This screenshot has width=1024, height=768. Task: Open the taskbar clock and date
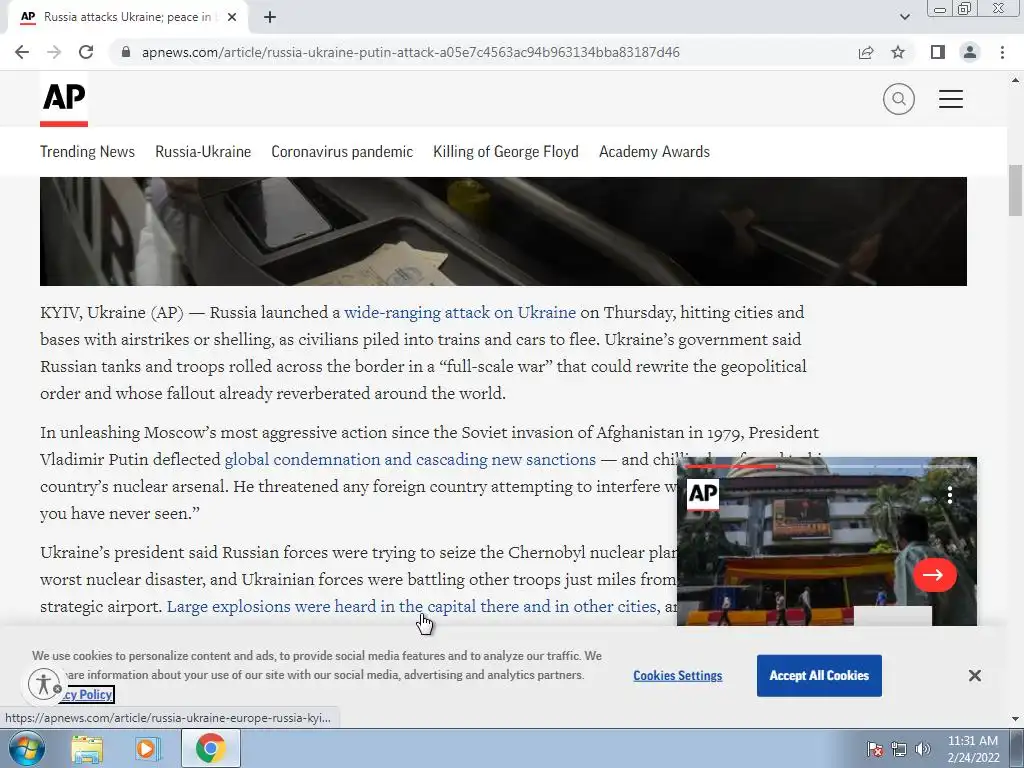click(x=973, y=749)
